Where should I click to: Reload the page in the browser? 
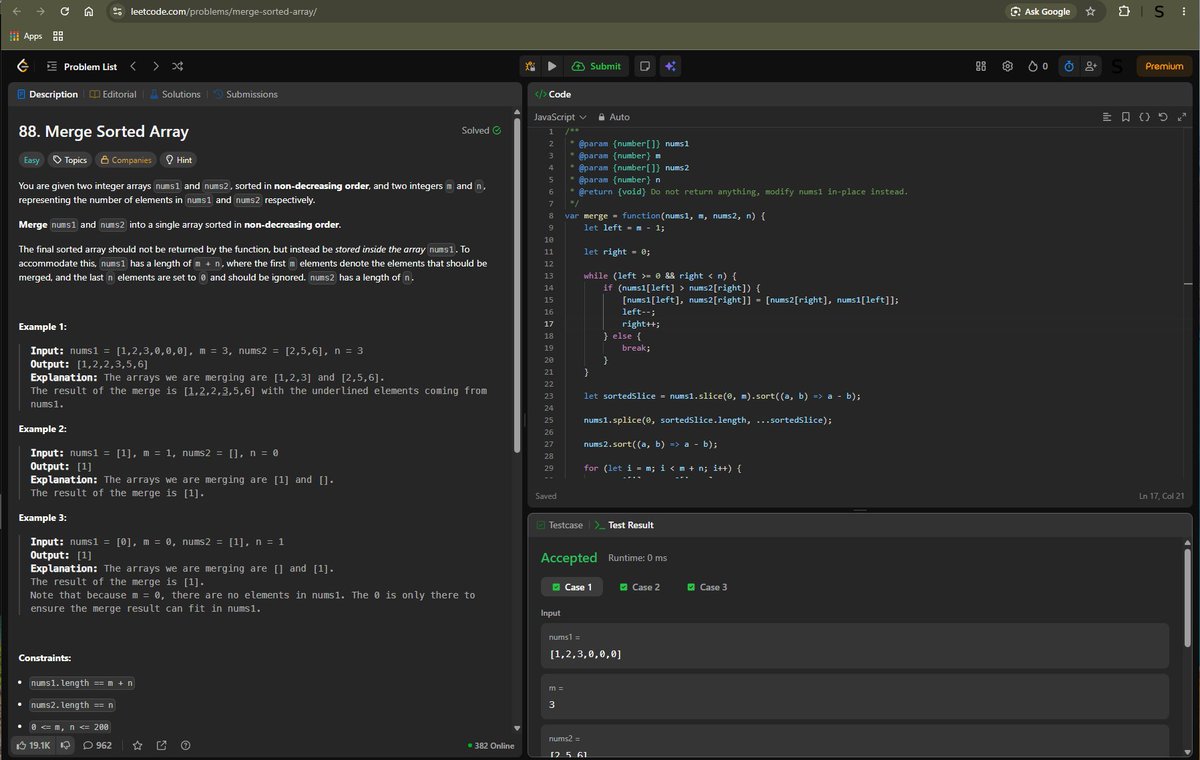[65, 12]
